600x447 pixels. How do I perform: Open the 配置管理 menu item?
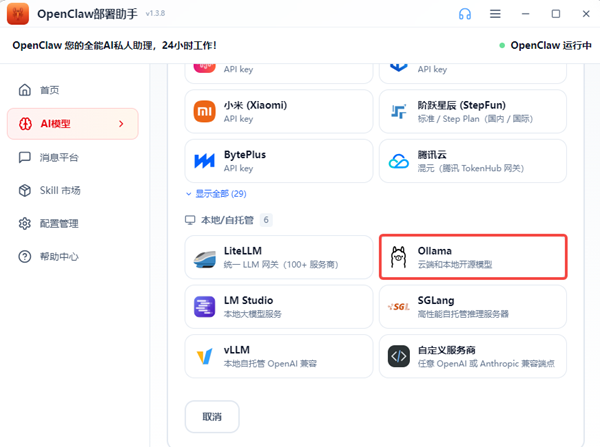coord(73,224)
